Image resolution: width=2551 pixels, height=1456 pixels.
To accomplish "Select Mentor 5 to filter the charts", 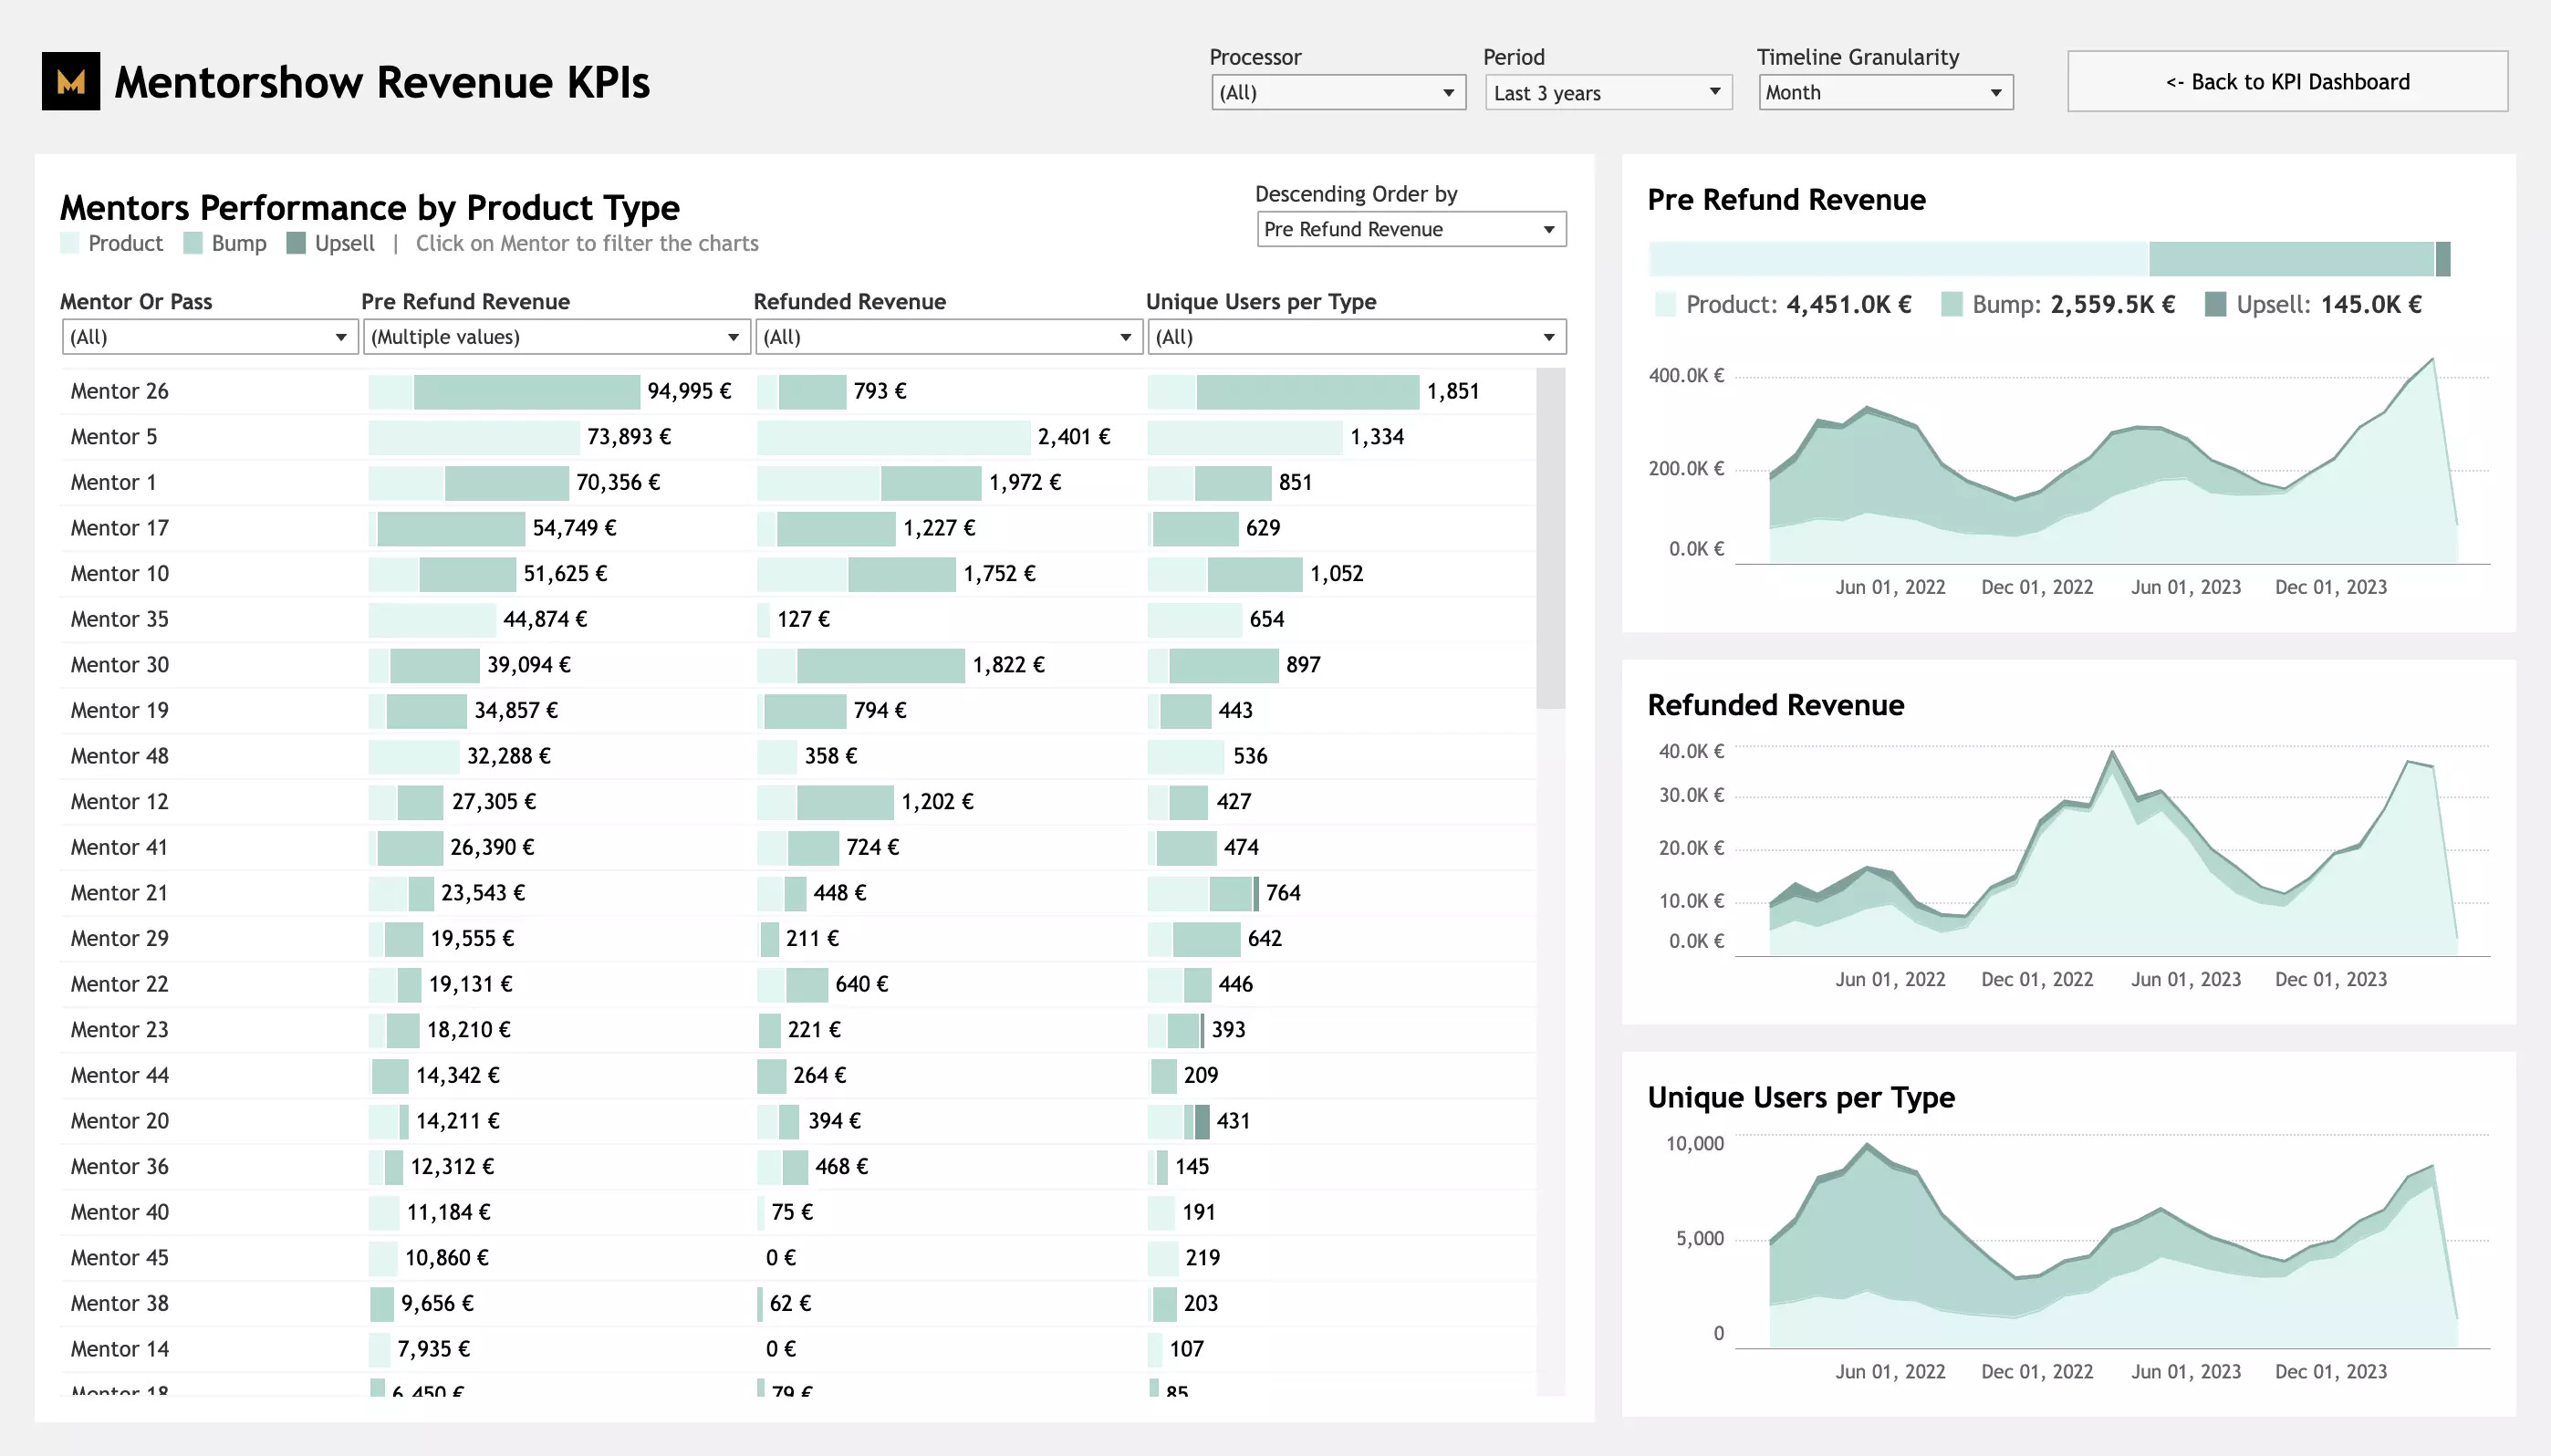I will coord(113,437).
